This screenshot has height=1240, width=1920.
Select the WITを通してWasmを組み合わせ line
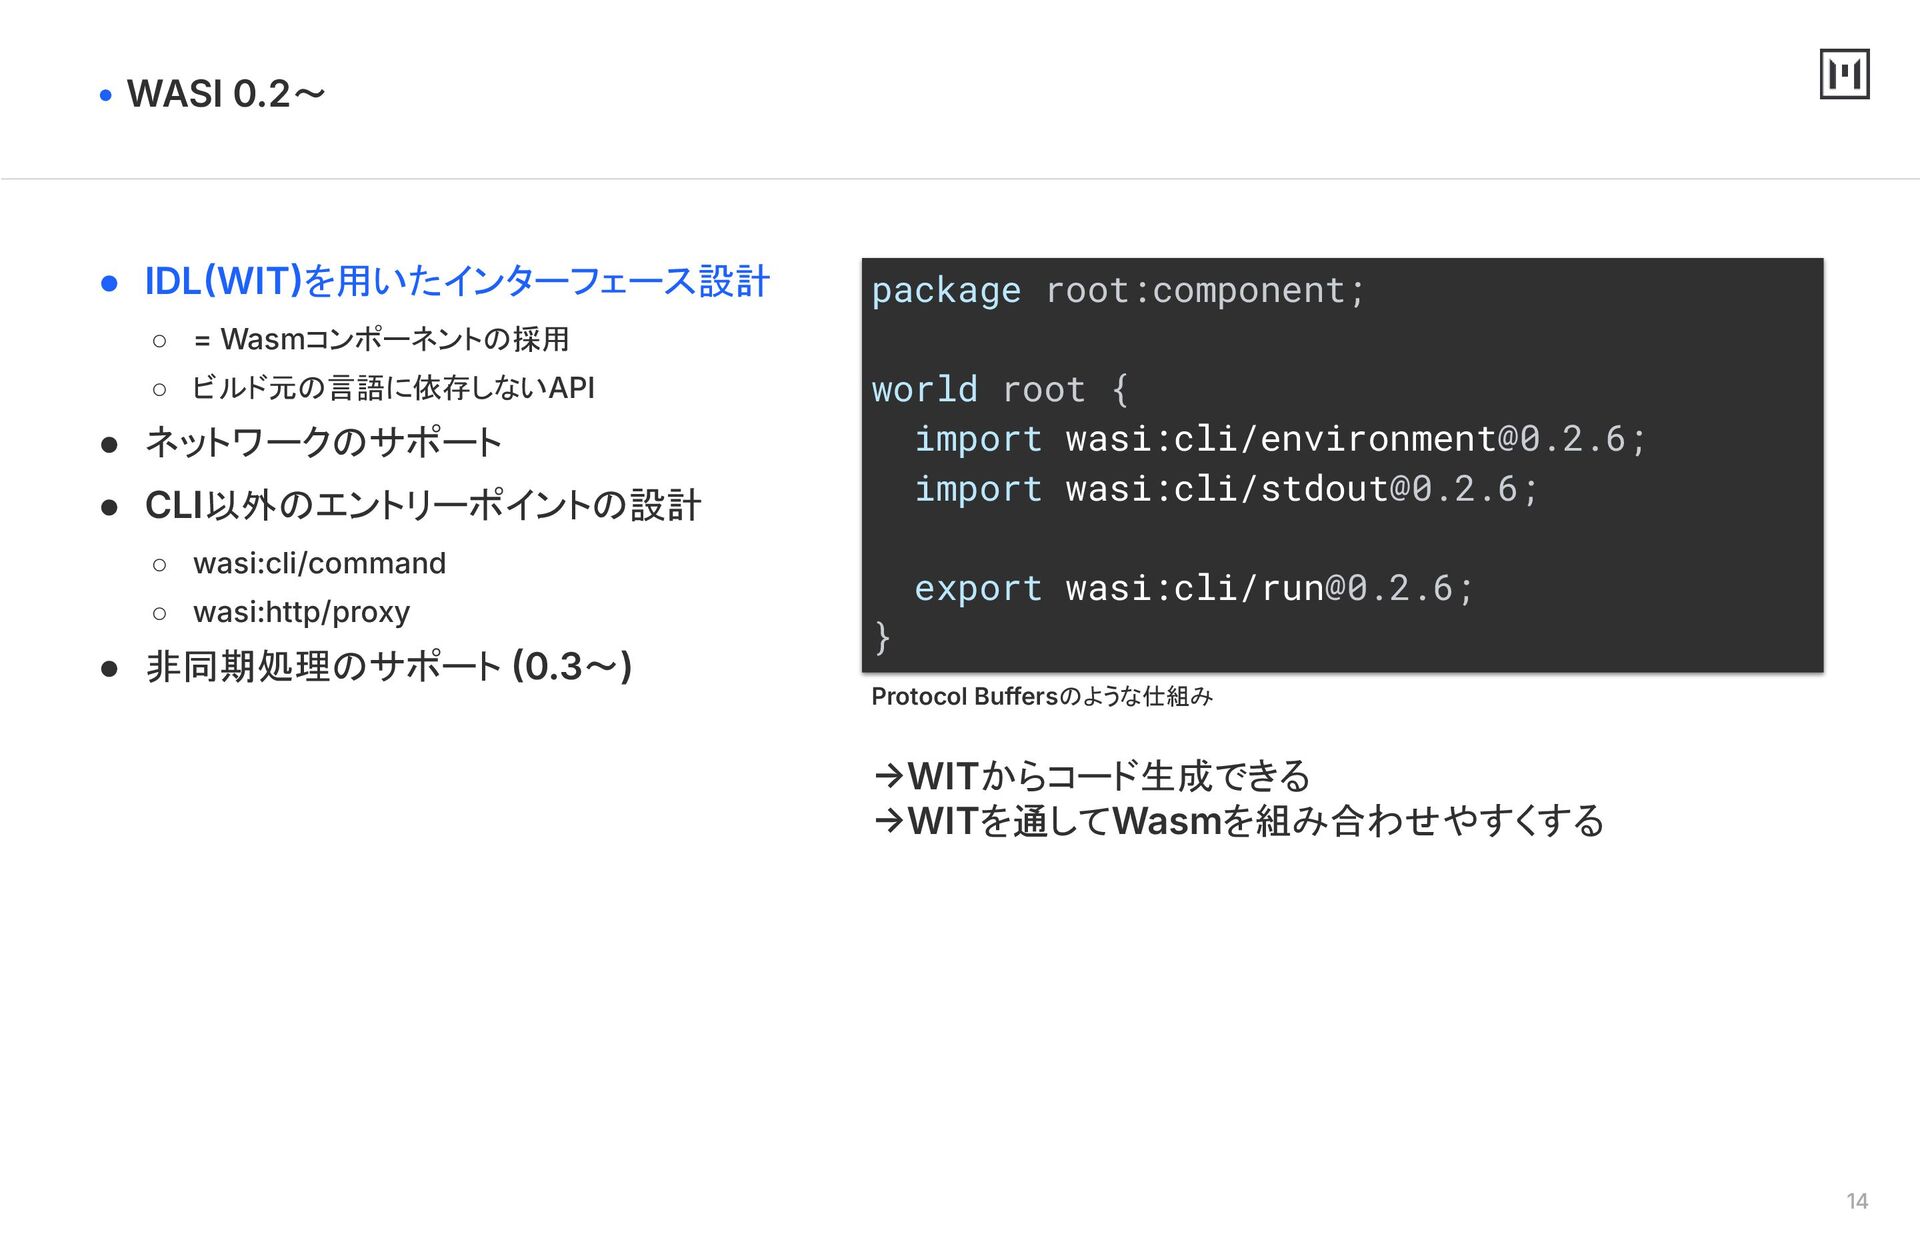[x=1239, y=821]
